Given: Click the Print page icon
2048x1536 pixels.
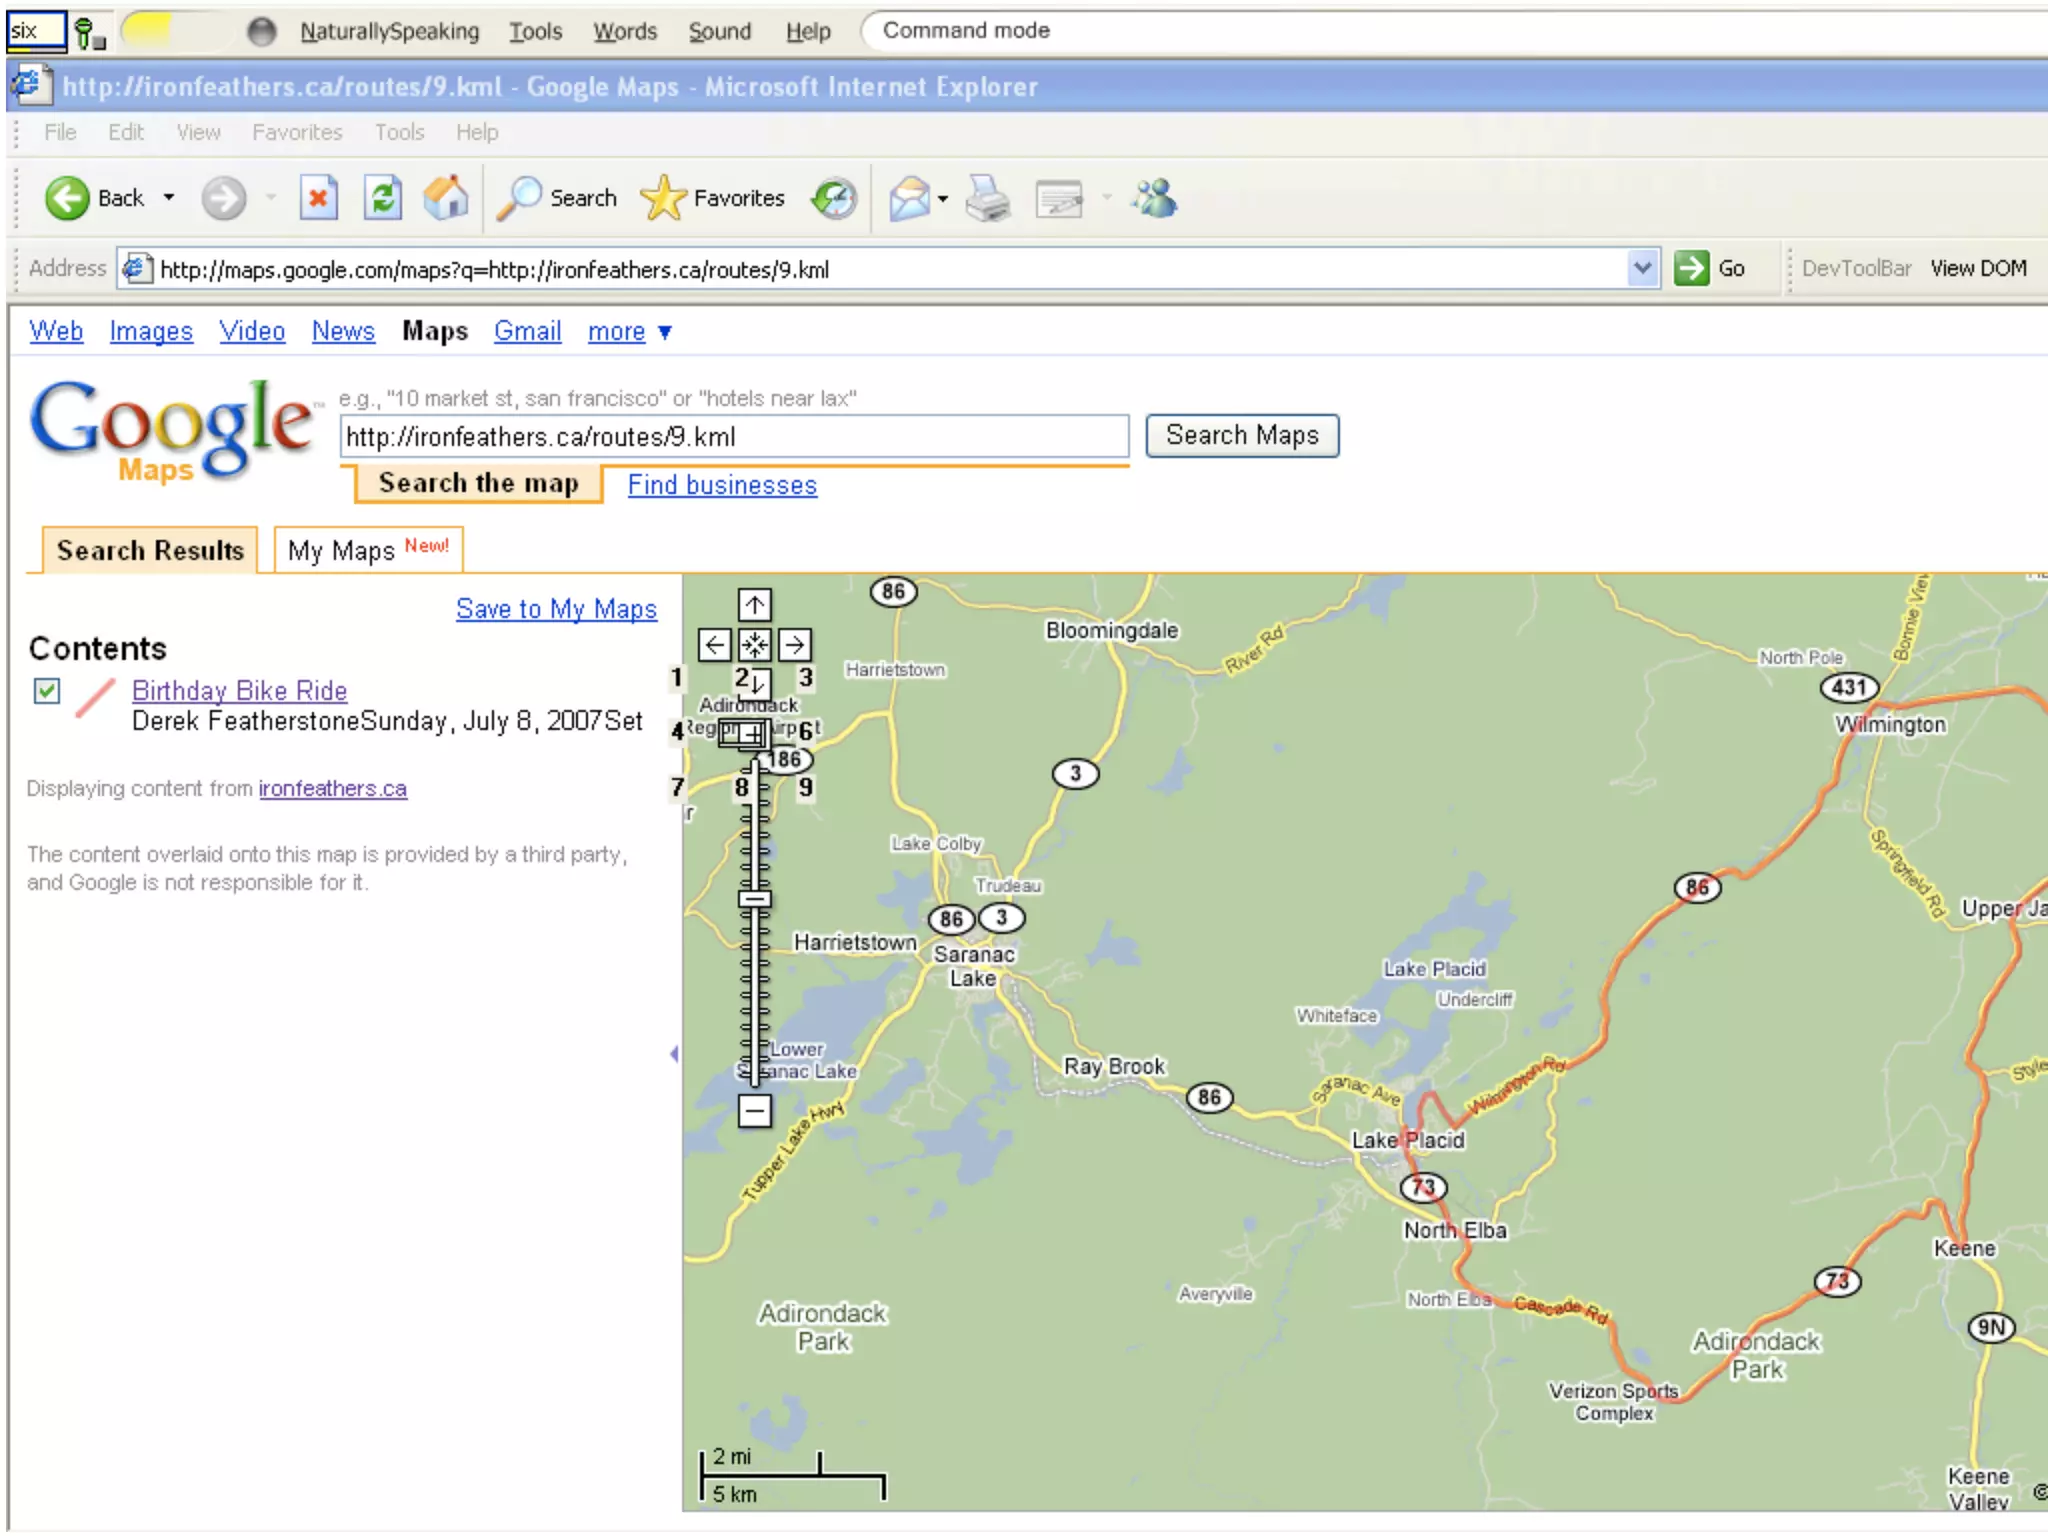Looking at the screenshot, I should point(988,198).
